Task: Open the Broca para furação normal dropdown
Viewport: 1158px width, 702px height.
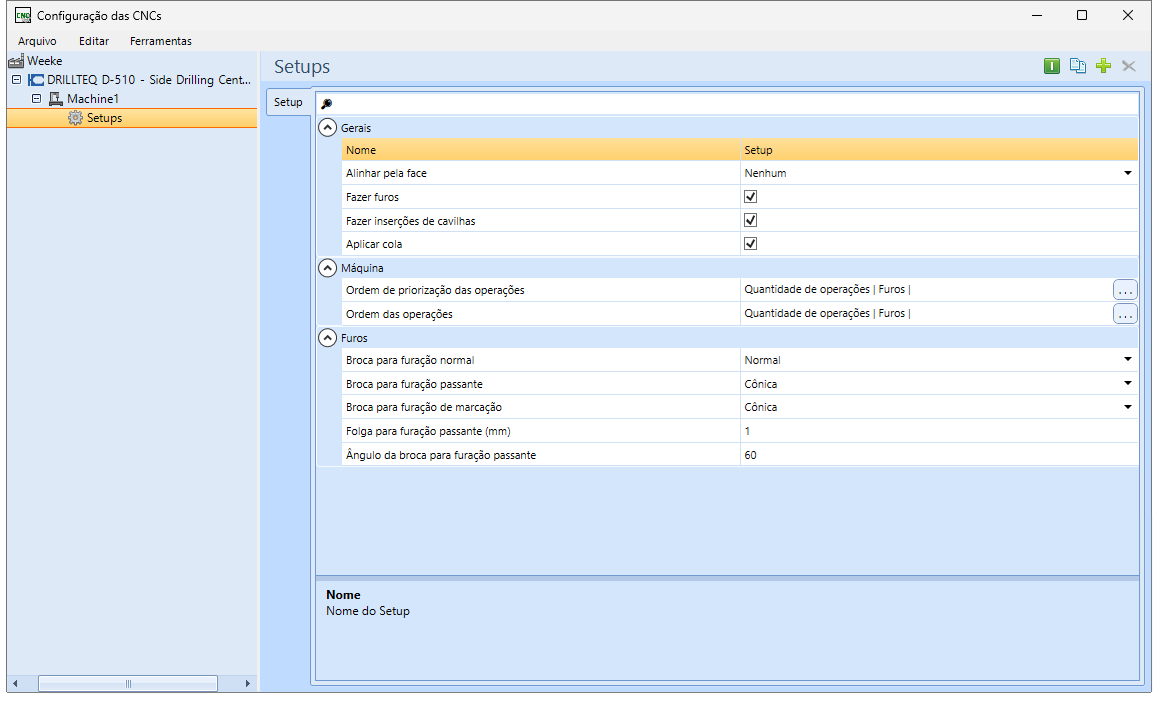Action: (1128, 360)
